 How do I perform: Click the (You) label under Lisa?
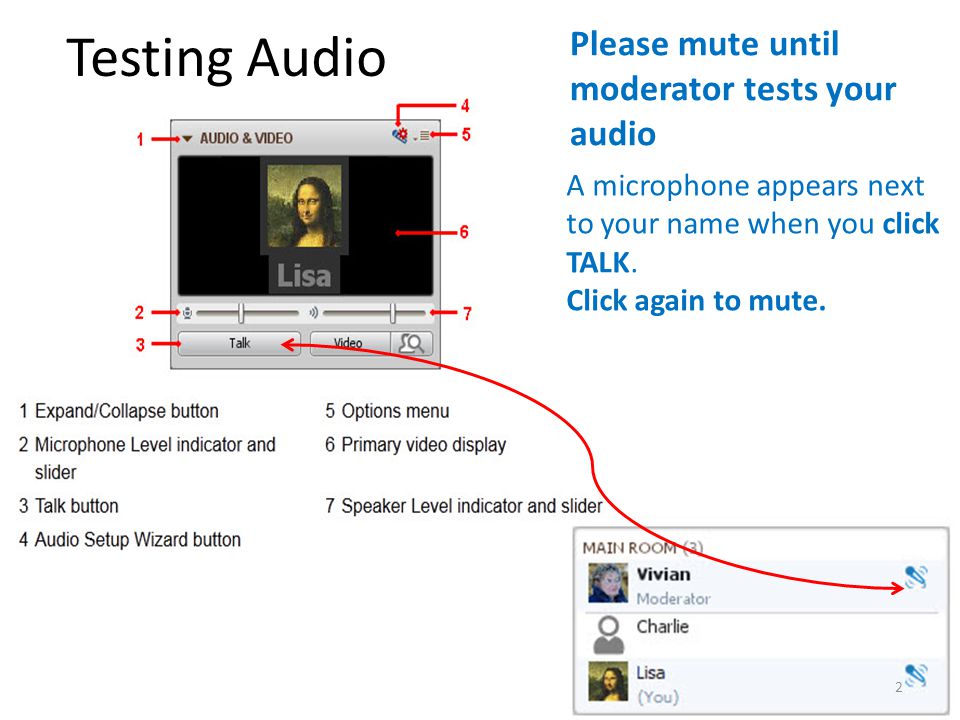pyautogui.click(x=658, y=697)
